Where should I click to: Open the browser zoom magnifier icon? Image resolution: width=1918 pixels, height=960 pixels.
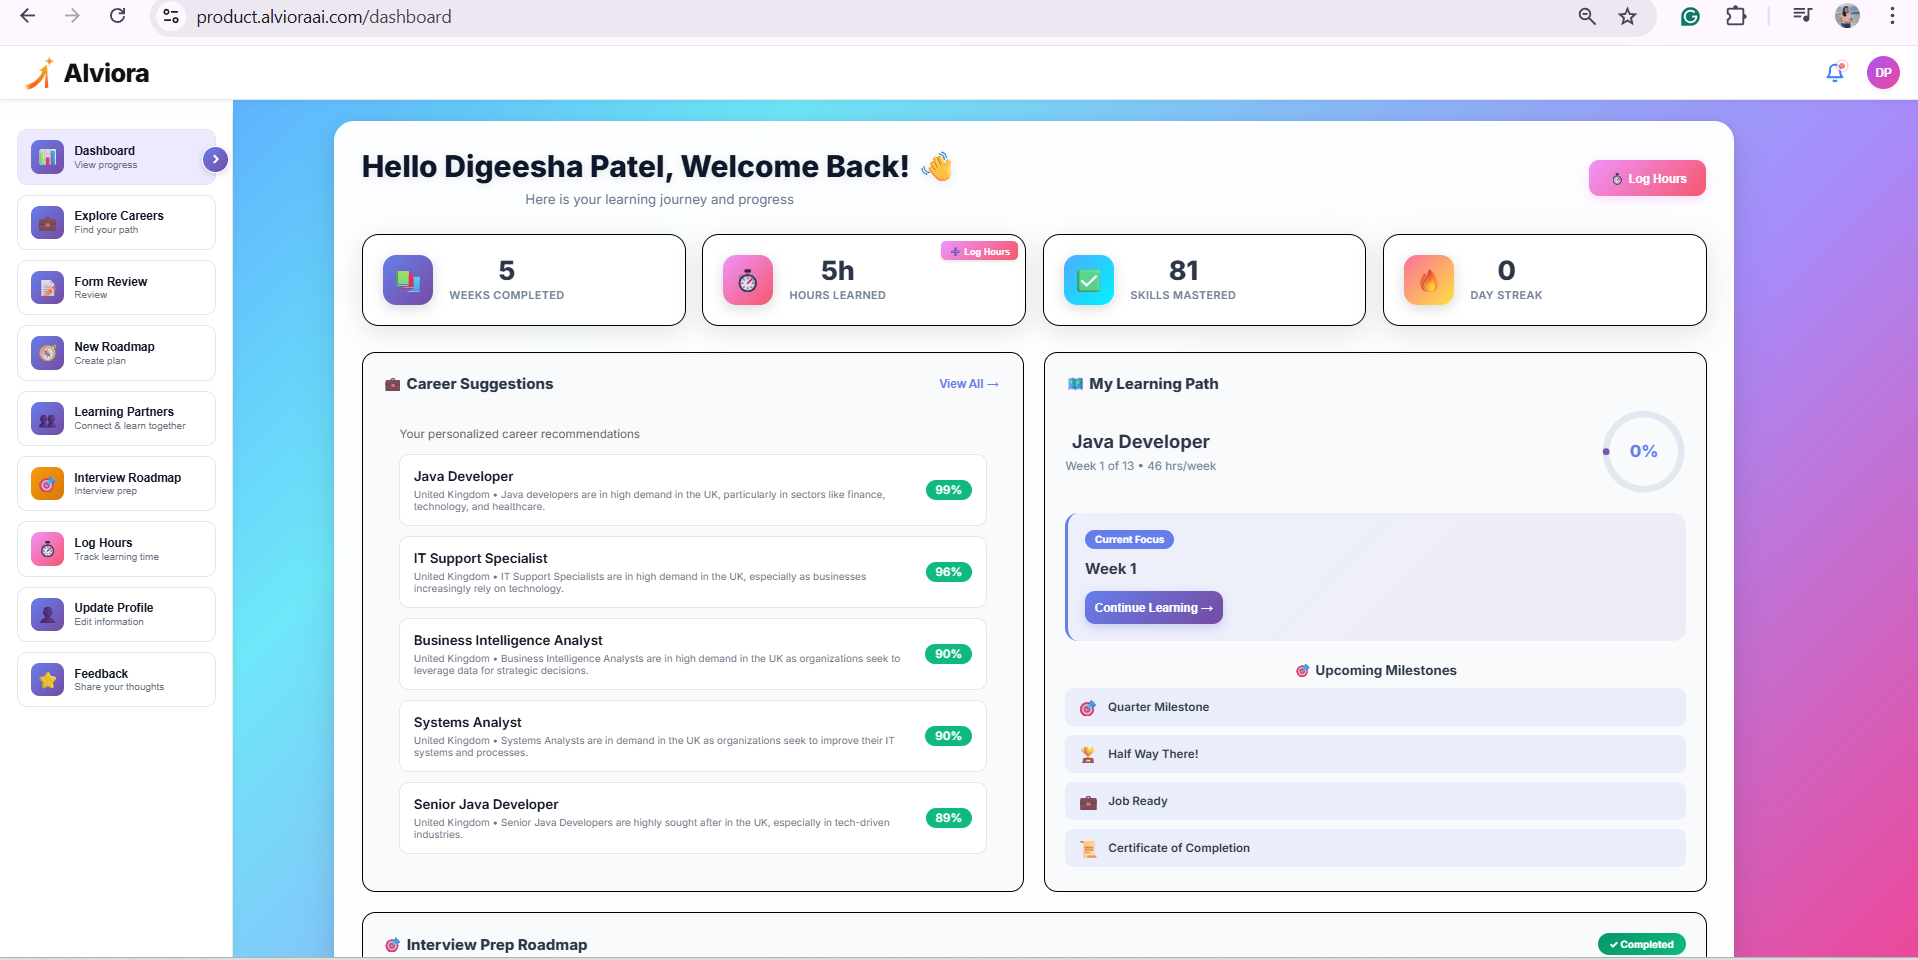point(1587,16)
